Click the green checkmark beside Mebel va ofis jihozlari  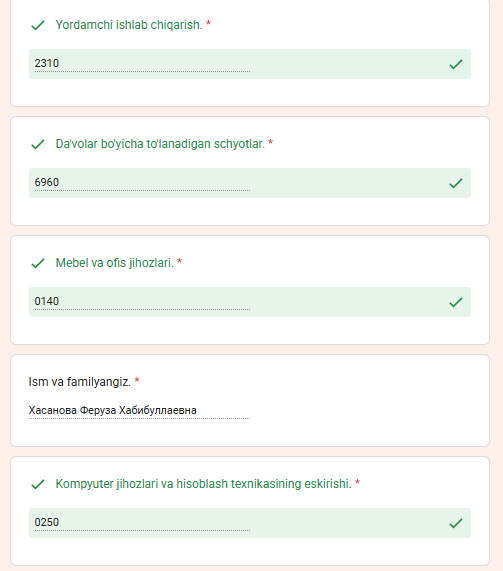(38, 263)
